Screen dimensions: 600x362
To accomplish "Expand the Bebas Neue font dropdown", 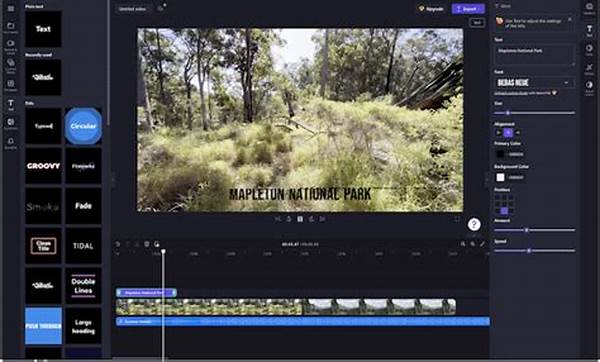I will (534, 83).
